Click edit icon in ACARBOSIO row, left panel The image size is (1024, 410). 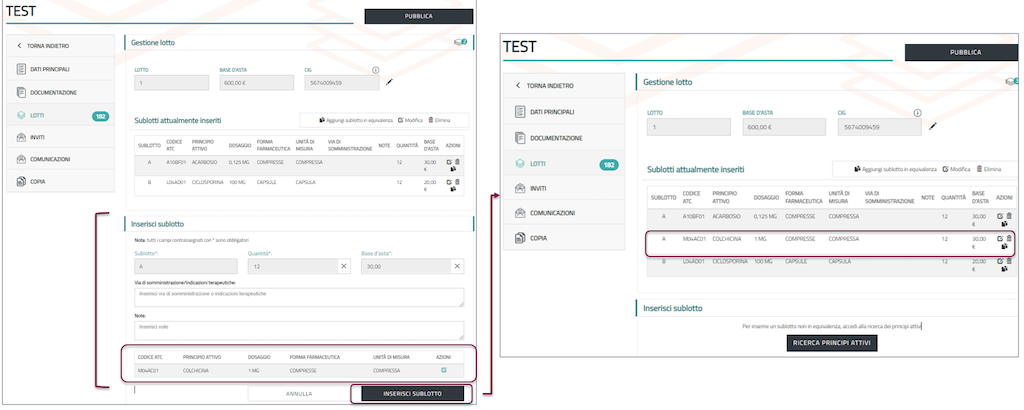click(450, 161)
